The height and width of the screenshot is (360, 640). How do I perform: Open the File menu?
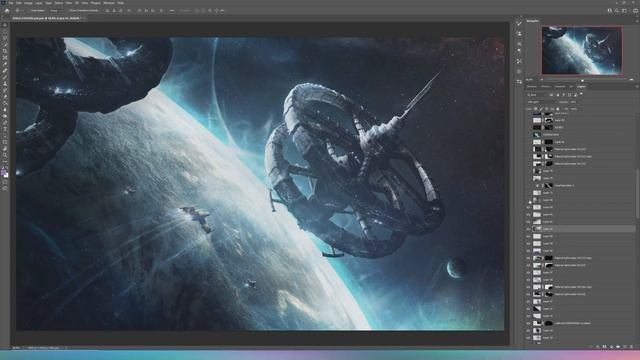[x=11, y=3]
